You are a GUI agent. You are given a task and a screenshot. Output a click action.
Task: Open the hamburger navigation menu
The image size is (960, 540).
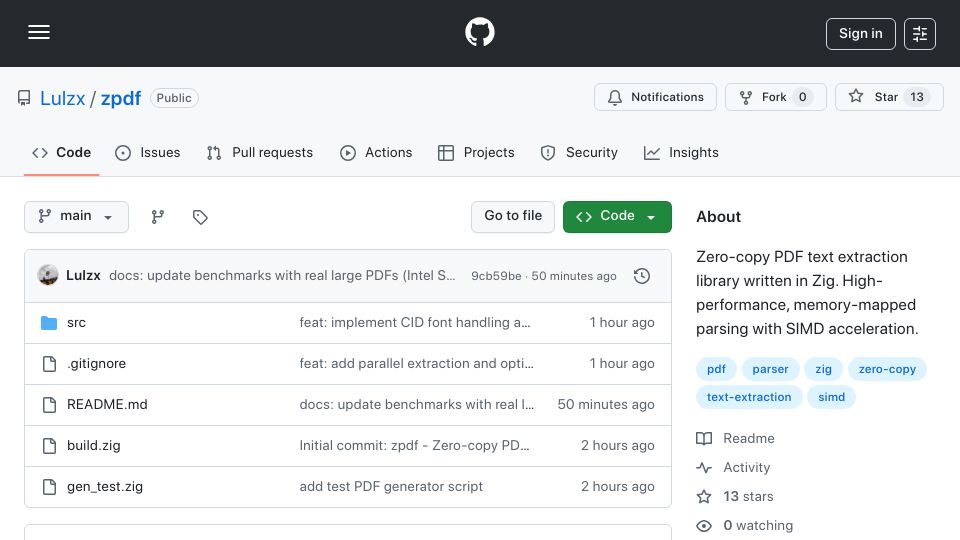(x=39, y=32)
